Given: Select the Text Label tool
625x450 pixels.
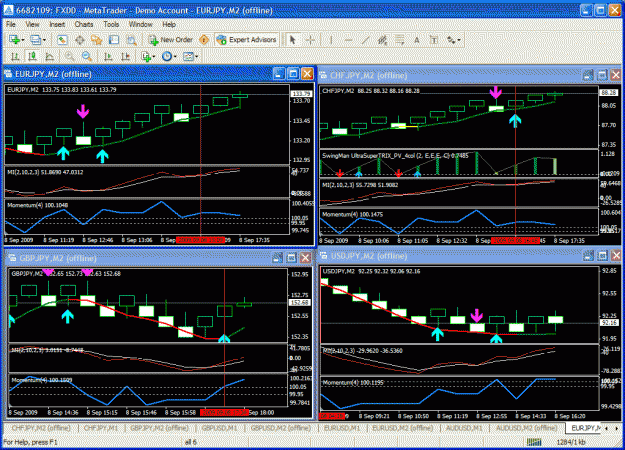Looking at the screenshot, I should 434,40.
